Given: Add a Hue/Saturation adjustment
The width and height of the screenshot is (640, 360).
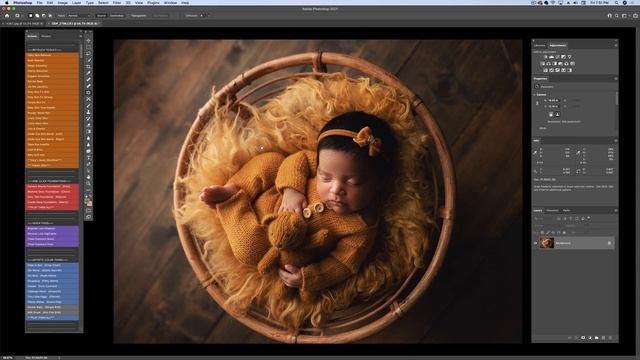Looking at the screenshot, I should (542, 64).
